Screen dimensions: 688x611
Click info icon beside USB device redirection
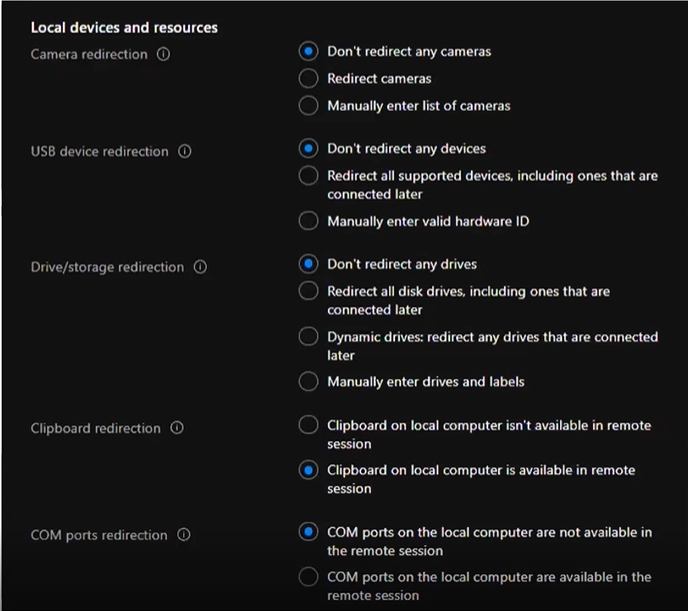185,152
